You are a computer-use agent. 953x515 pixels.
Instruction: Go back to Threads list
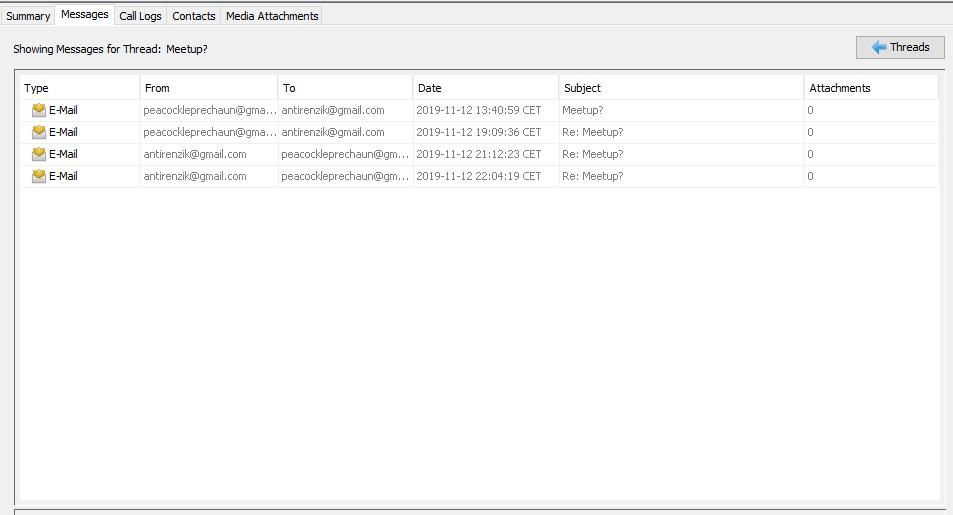tap(900, 47)
